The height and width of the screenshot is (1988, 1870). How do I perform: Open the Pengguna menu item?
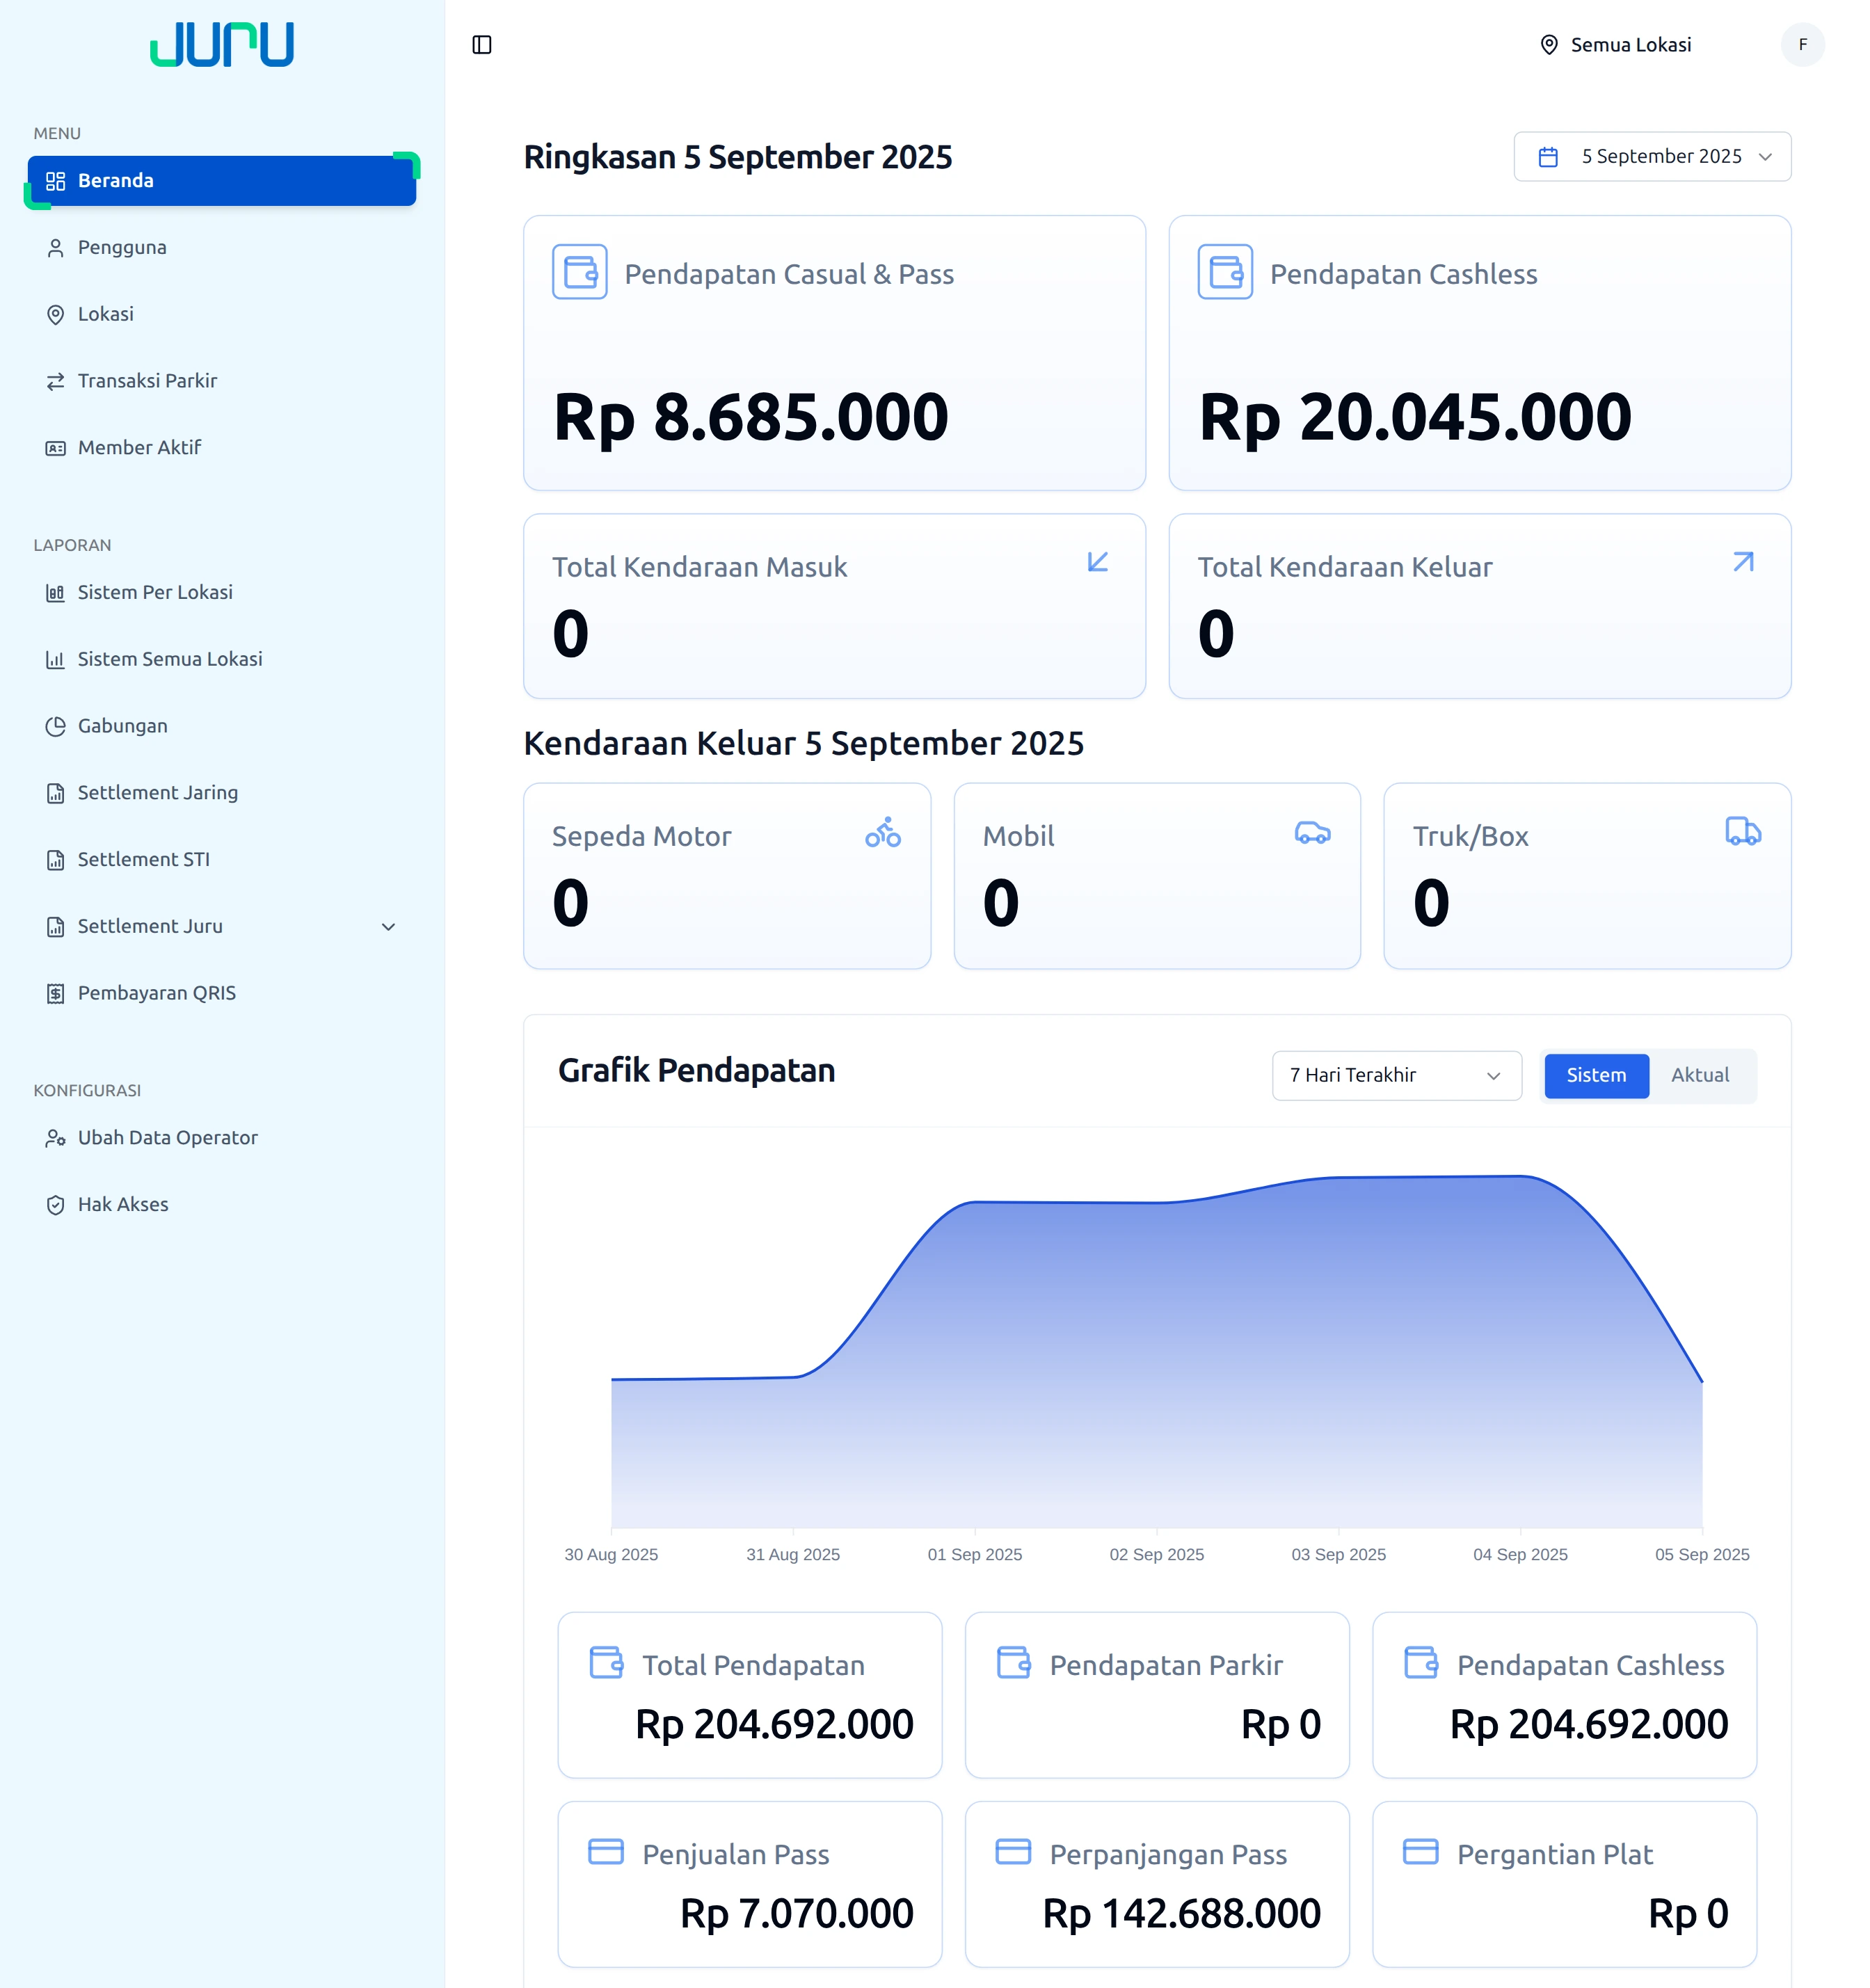coord(222,248)
